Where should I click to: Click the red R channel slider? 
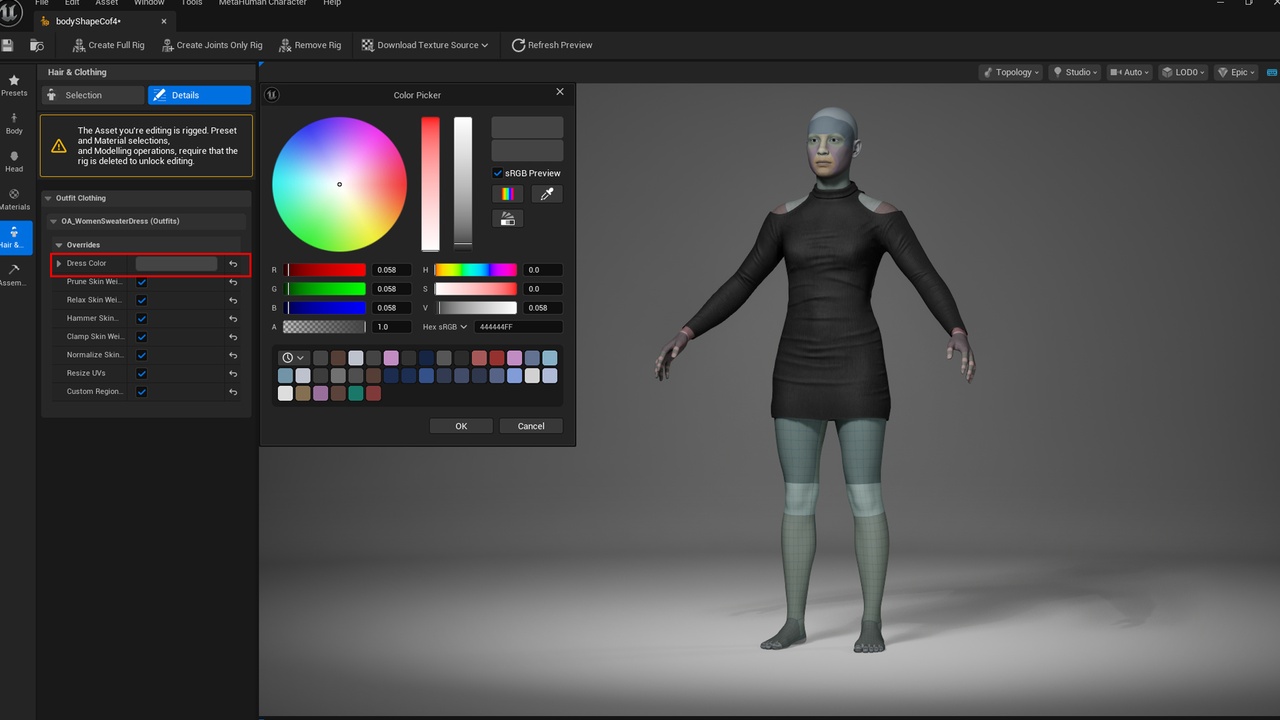click(325, 270)
